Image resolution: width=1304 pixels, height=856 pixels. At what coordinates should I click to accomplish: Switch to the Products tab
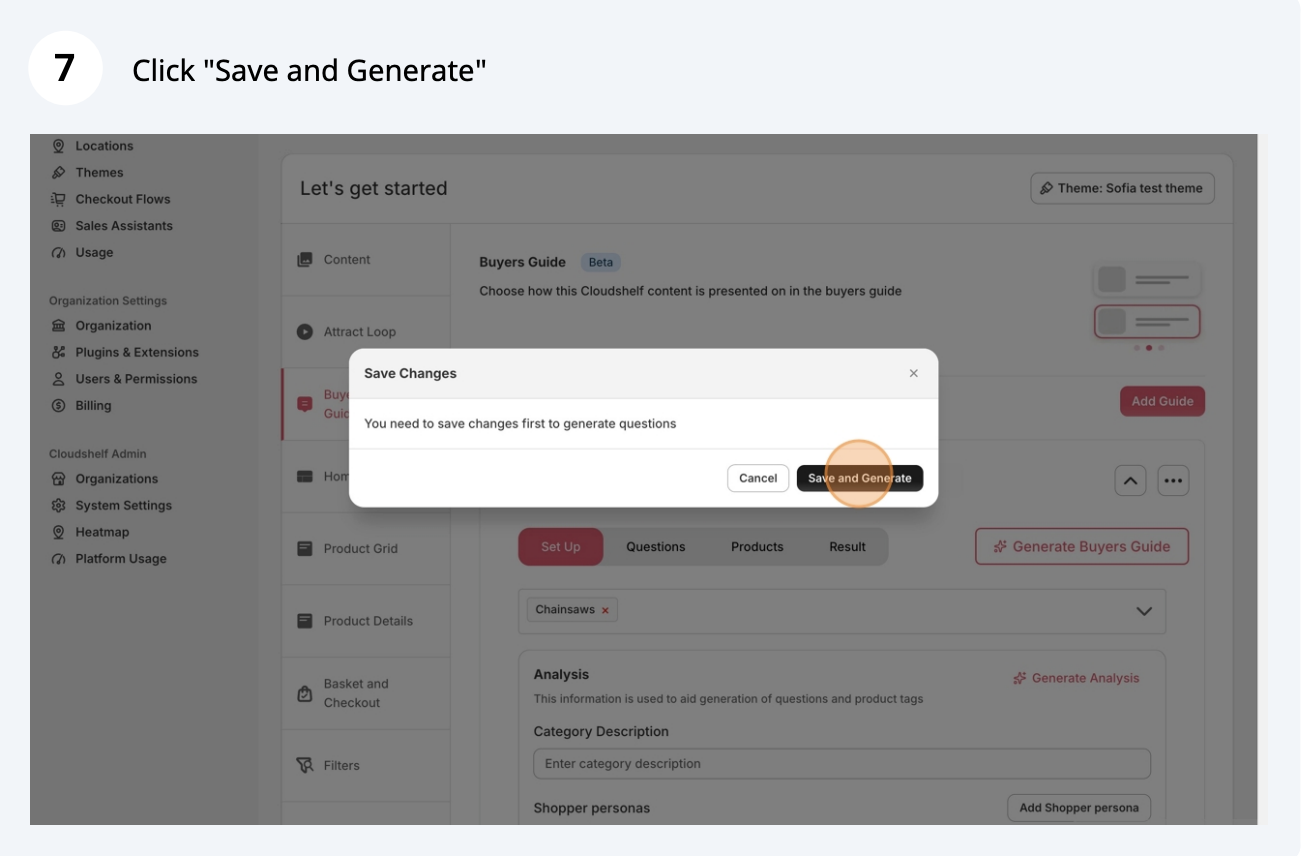pos(756,547)
